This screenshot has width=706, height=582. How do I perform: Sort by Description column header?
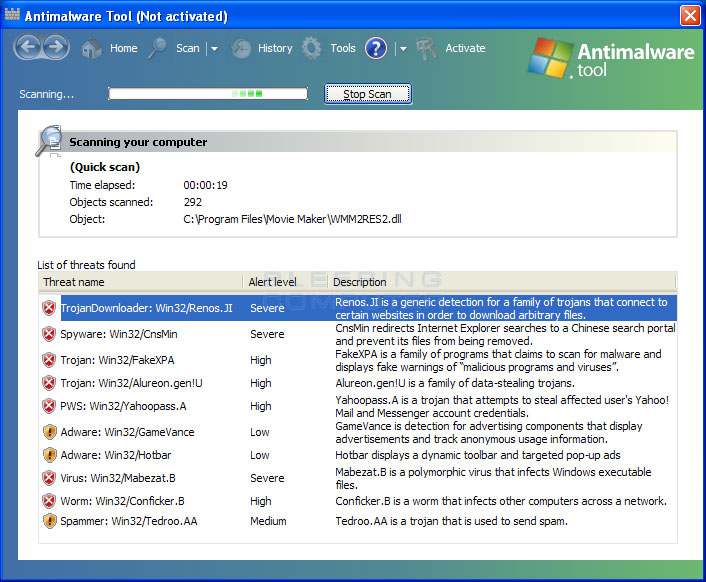[502, 282]
